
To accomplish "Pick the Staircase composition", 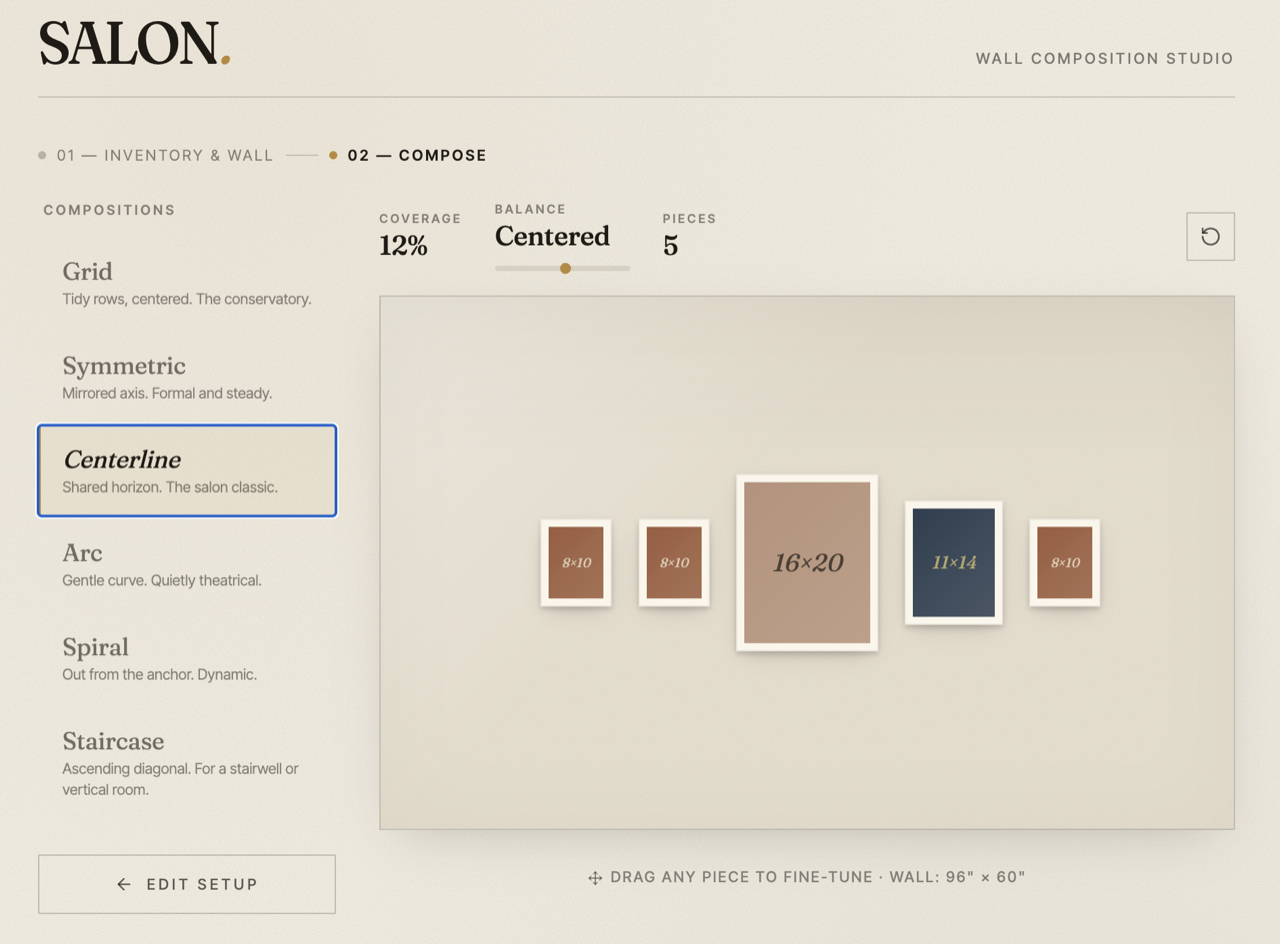I will (187, 763).
